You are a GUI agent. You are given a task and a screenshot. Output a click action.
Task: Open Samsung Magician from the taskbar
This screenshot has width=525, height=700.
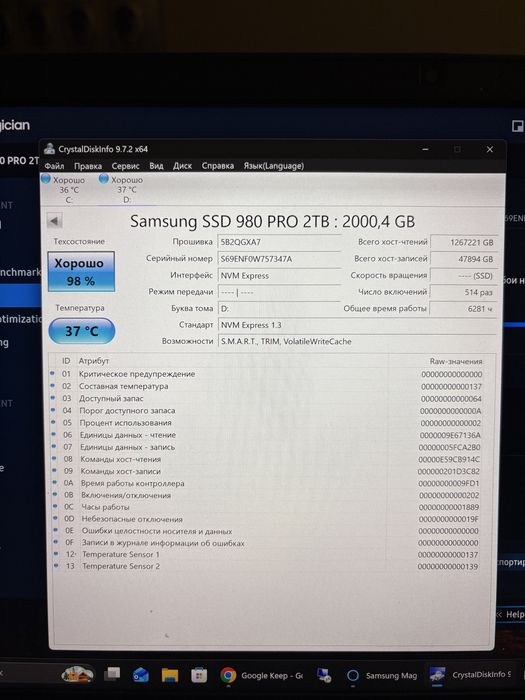(x=382, y=675)
